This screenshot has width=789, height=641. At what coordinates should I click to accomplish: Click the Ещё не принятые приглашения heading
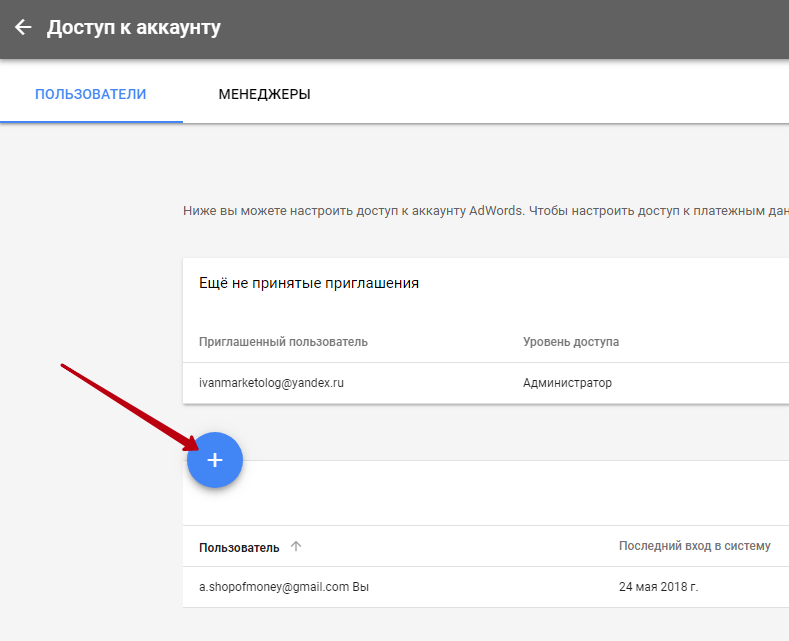(x=308, y=283)
